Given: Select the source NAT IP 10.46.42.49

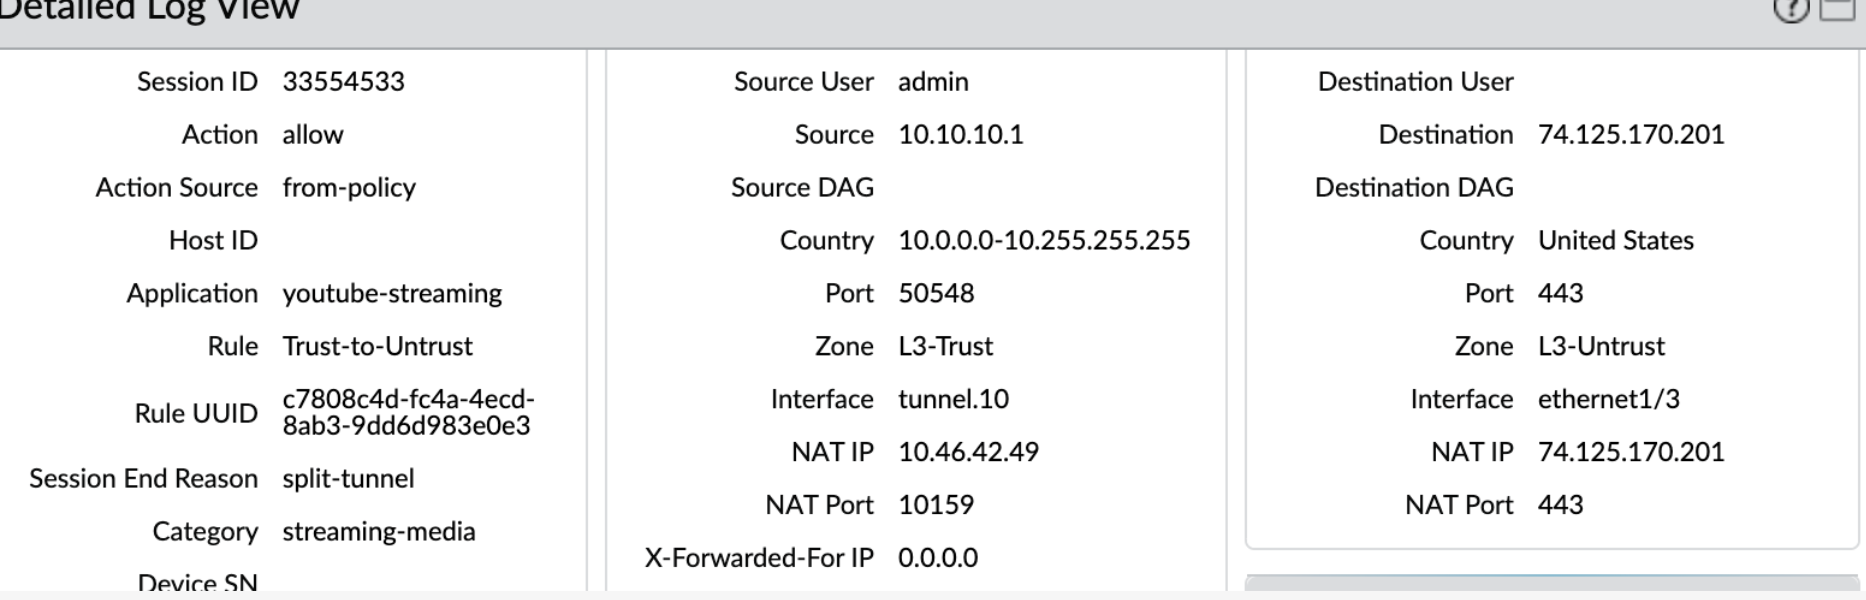Looking at the screenshot, I should [968, 453].
